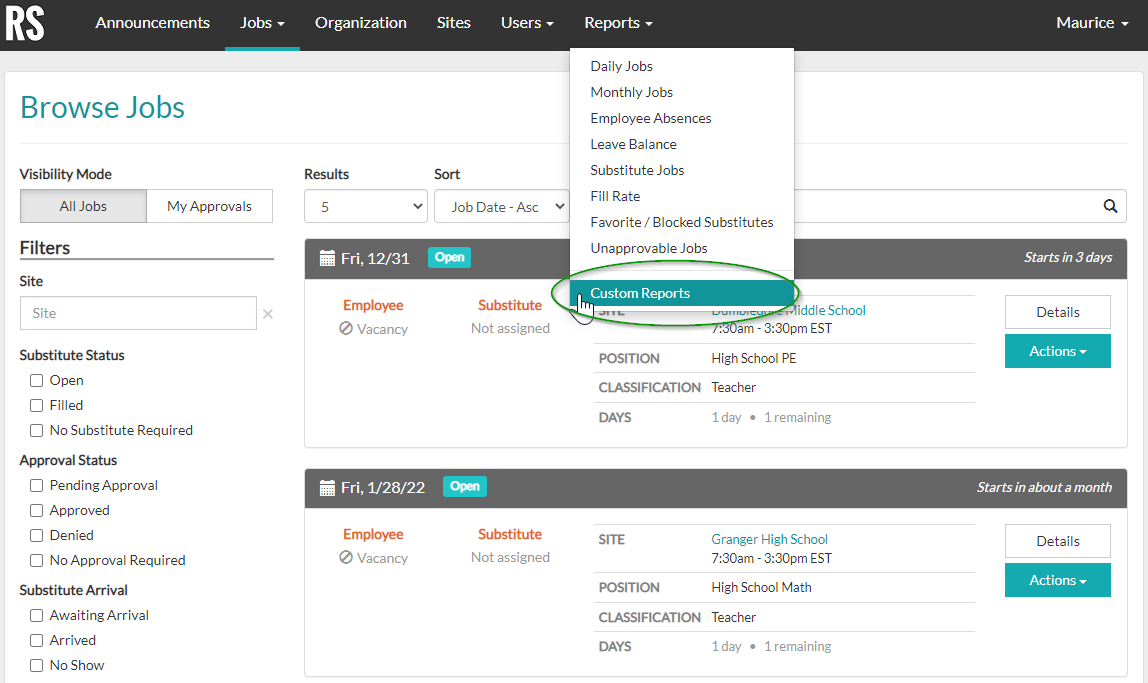Click the calendar icon on Fri 12/31 job

coord(327,257)
